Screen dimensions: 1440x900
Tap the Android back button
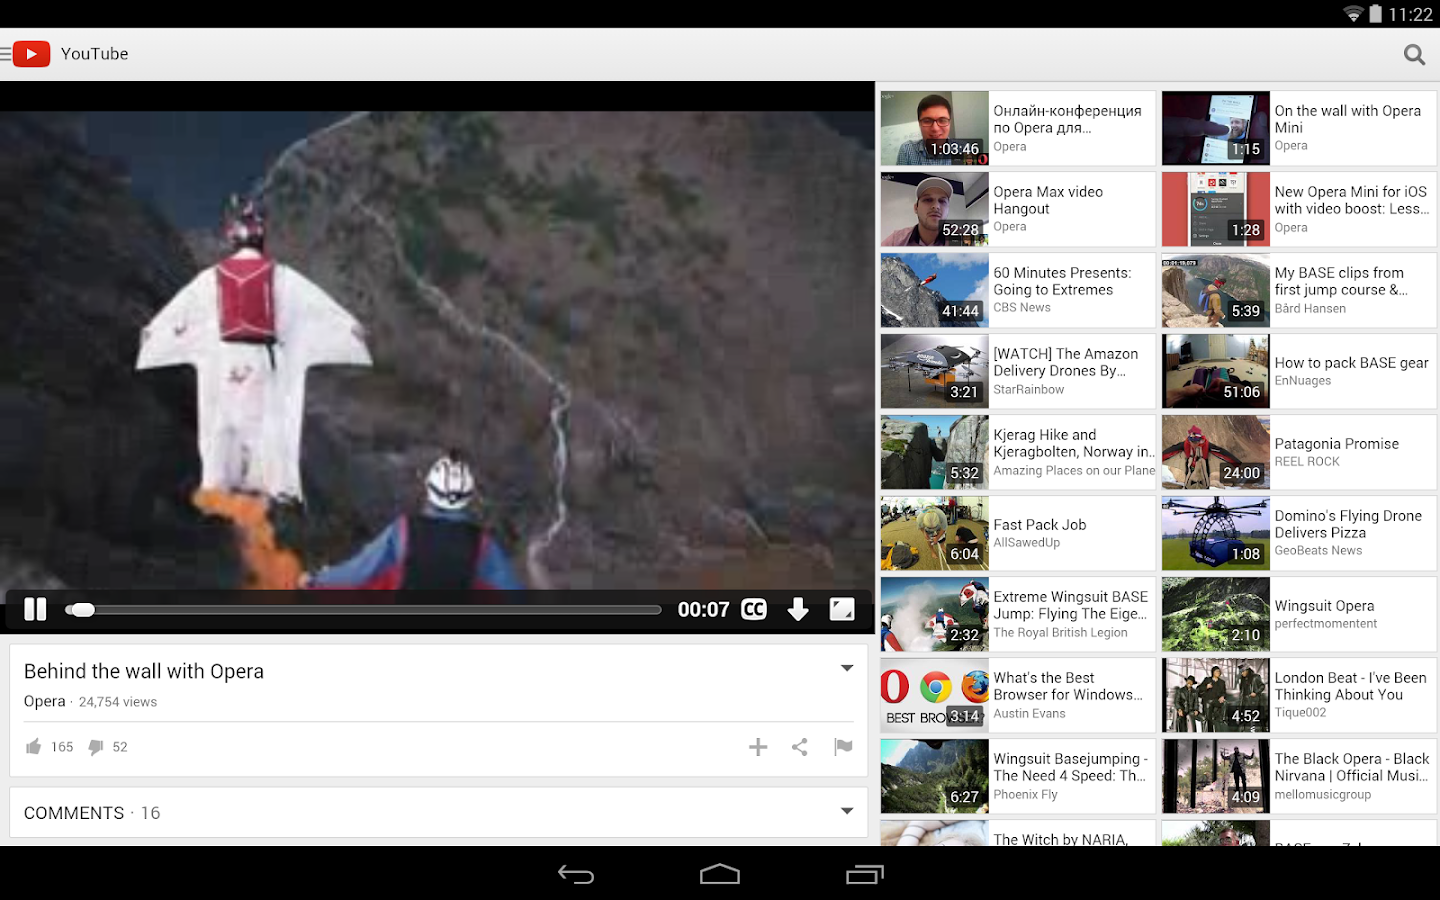click(576, 875)
